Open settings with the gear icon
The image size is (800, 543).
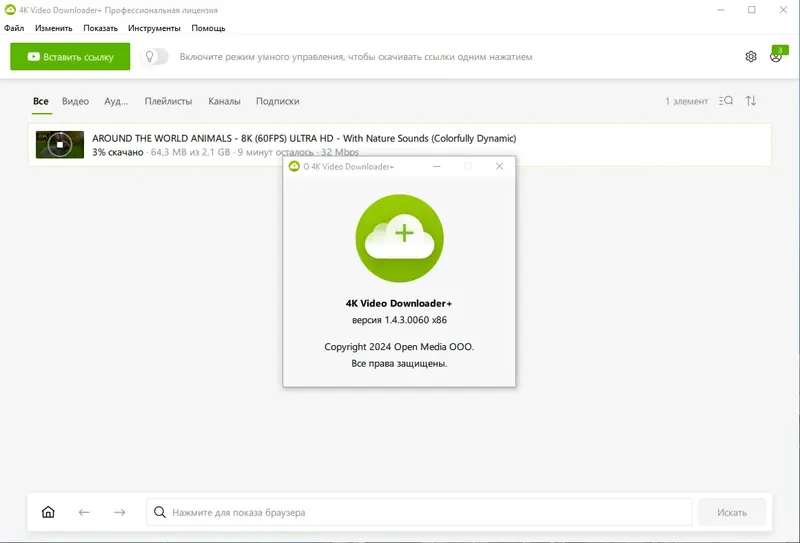(x=751, y=57)
